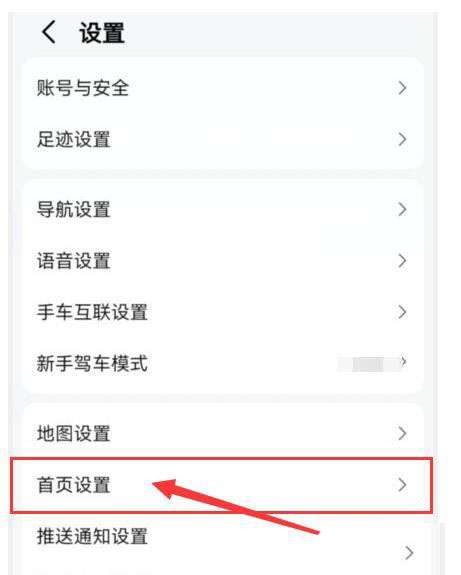Tap the arrow beside 地图设置
Viewport: 461px width, 575px height.
(x=402, y=433)
